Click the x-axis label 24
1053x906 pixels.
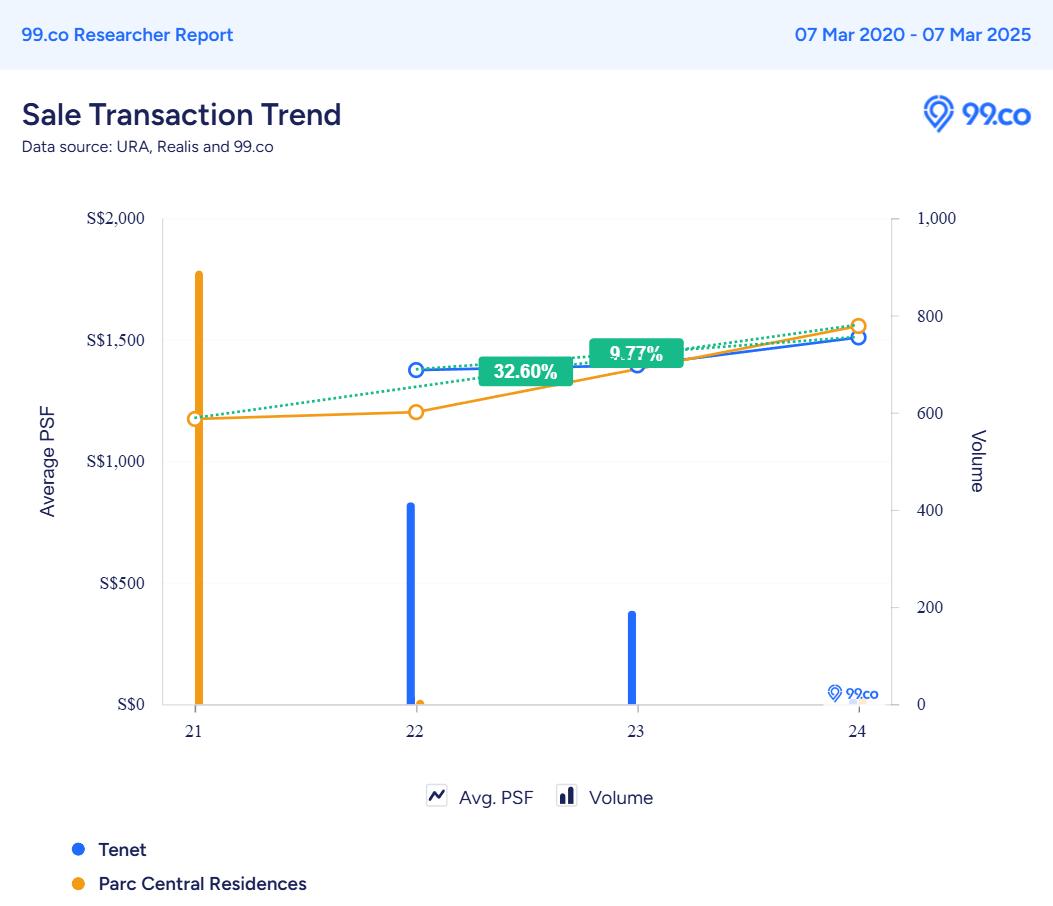857,731
